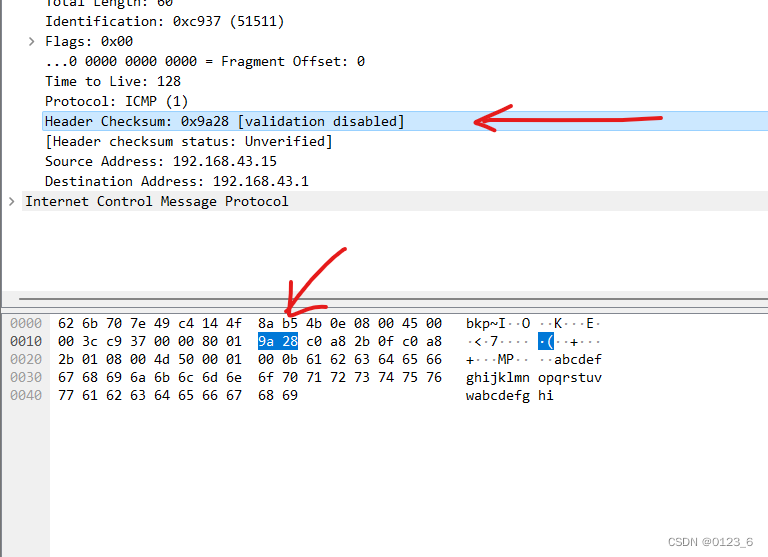Select the Identification: 0xc937 (51511) row

point(165,22)
